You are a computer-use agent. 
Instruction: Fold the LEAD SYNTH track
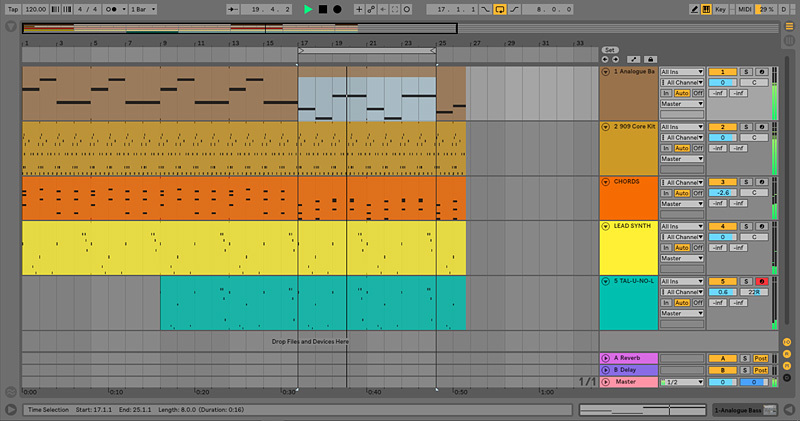[605, 226]
